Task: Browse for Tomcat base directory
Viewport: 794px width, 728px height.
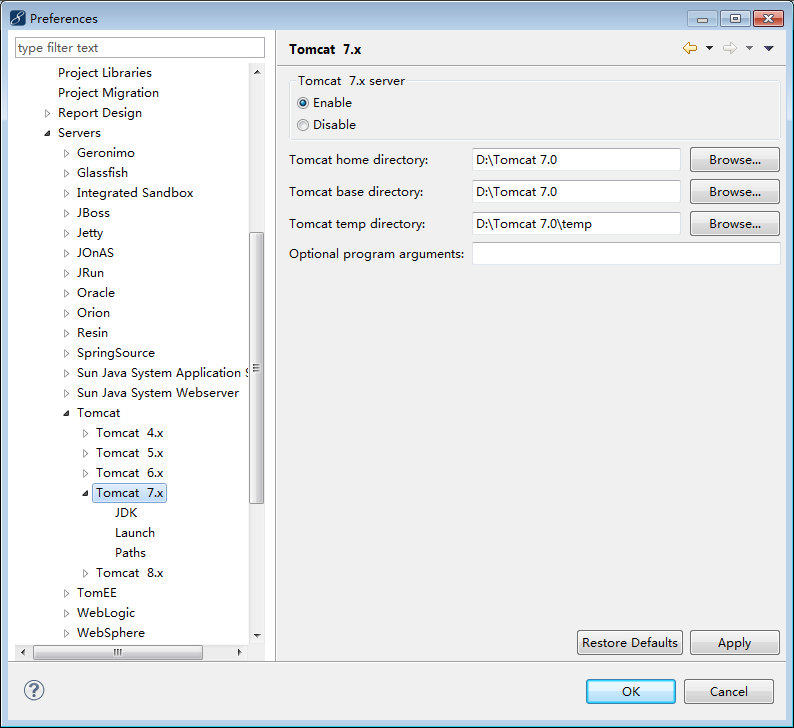Action: pos(735,192)
